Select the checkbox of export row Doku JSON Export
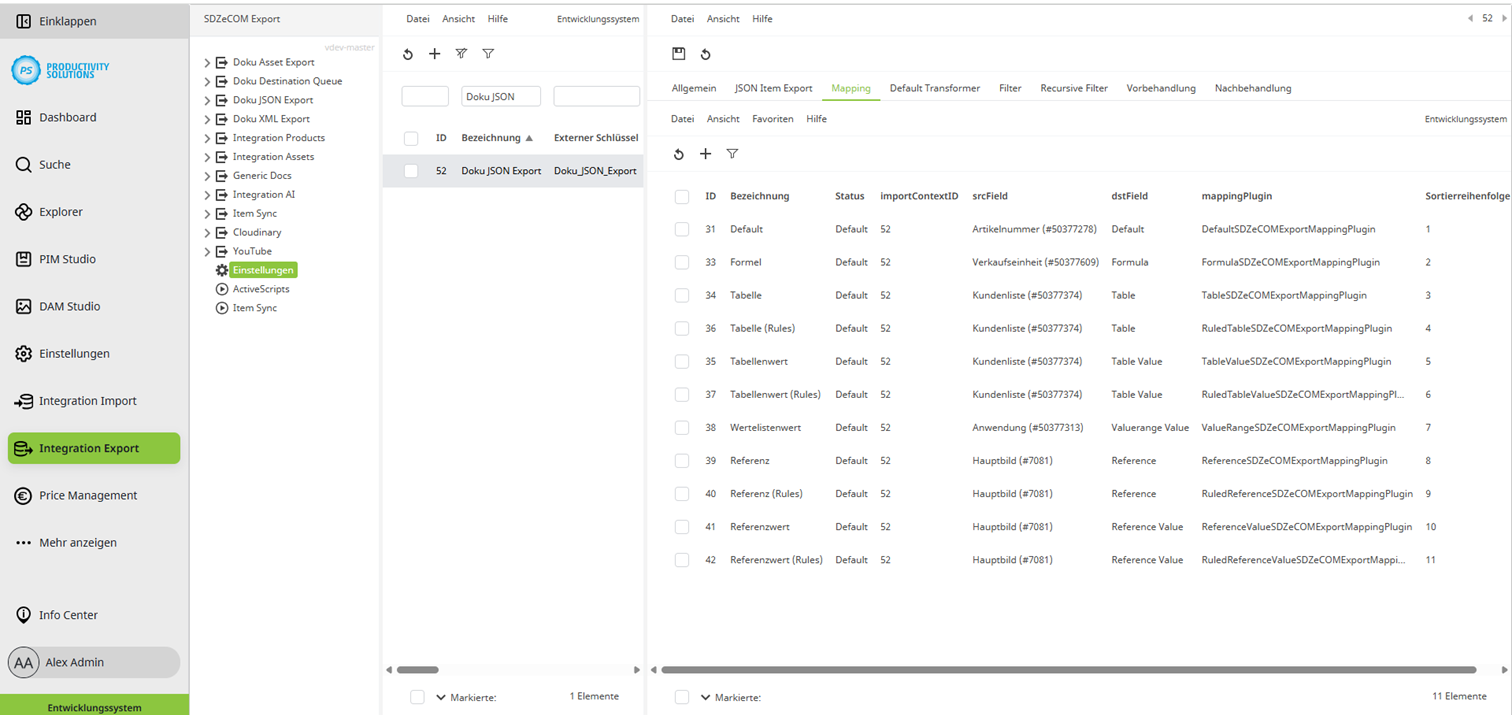The height and width of the screenshot is (715, 1512). [x=410, y=170]
